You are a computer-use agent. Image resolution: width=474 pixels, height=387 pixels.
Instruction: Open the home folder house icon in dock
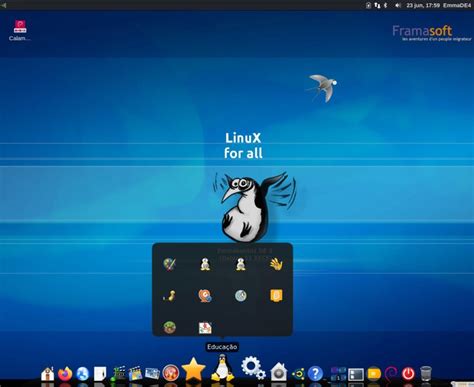pos(48,374)
